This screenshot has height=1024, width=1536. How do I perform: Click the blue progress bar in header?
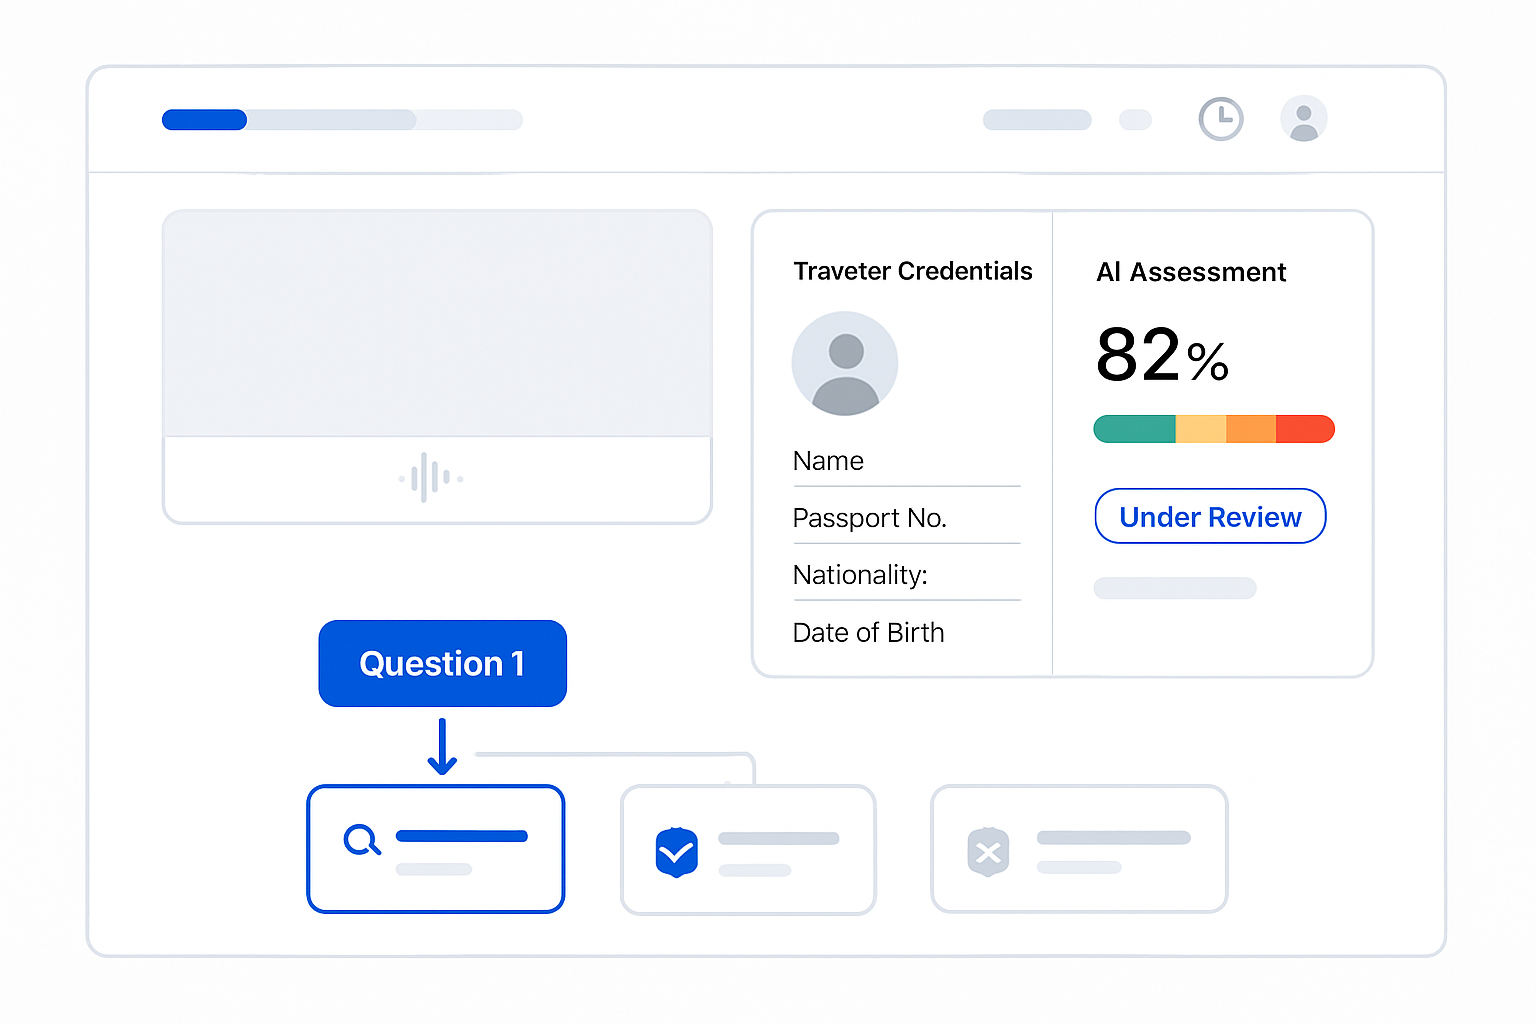point(204,120)
